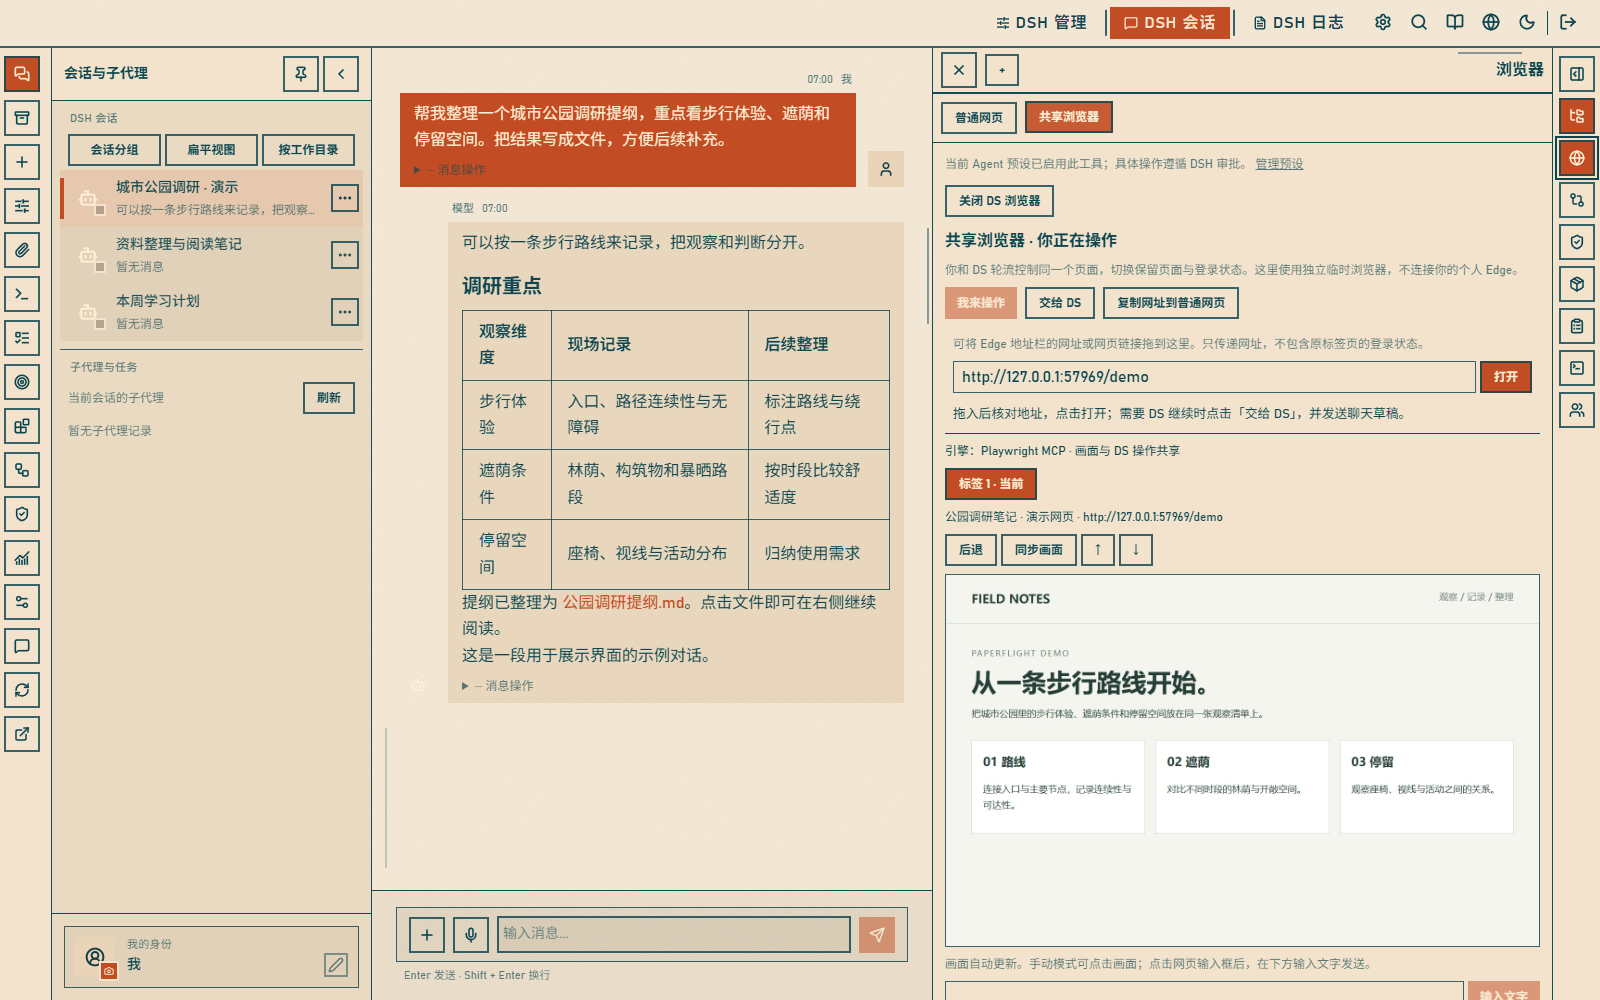Click the refresh sync sidebar icon

point(22,690)
